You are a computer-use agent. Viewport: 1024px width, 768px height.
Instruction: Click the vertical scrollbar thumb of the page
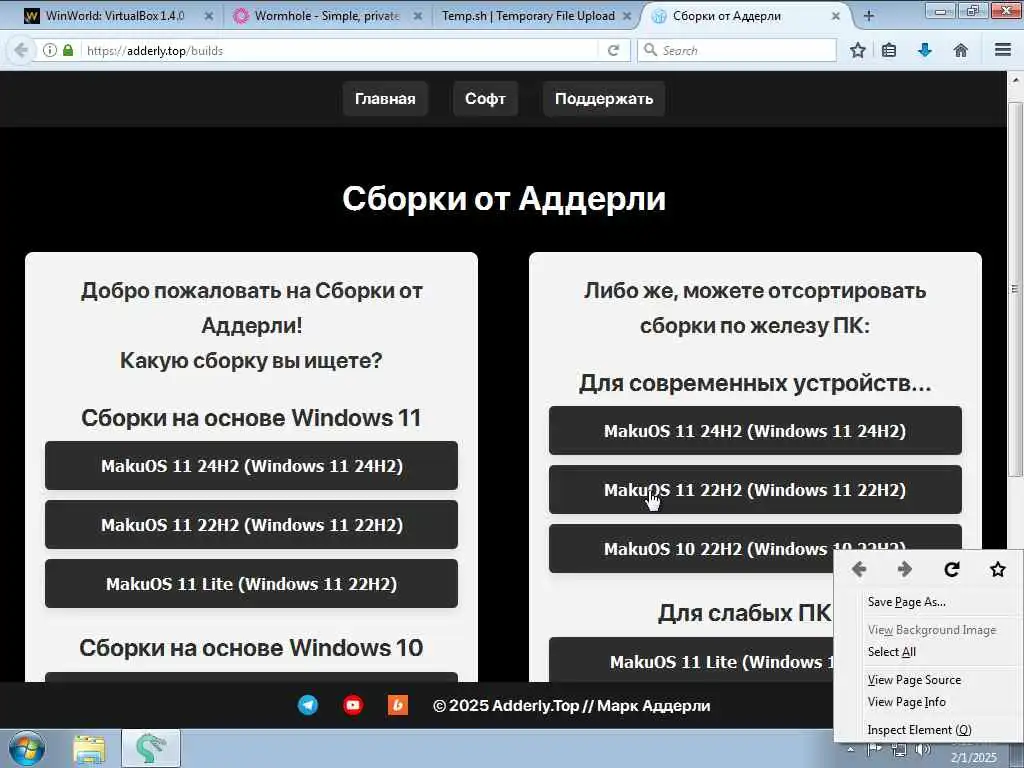click(1015, 289)
